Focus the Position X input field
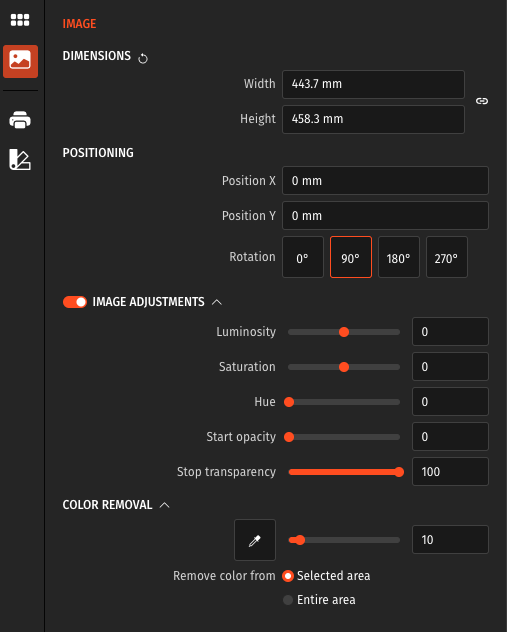Screen dimensions: 507x632 (x=385, y=181)
